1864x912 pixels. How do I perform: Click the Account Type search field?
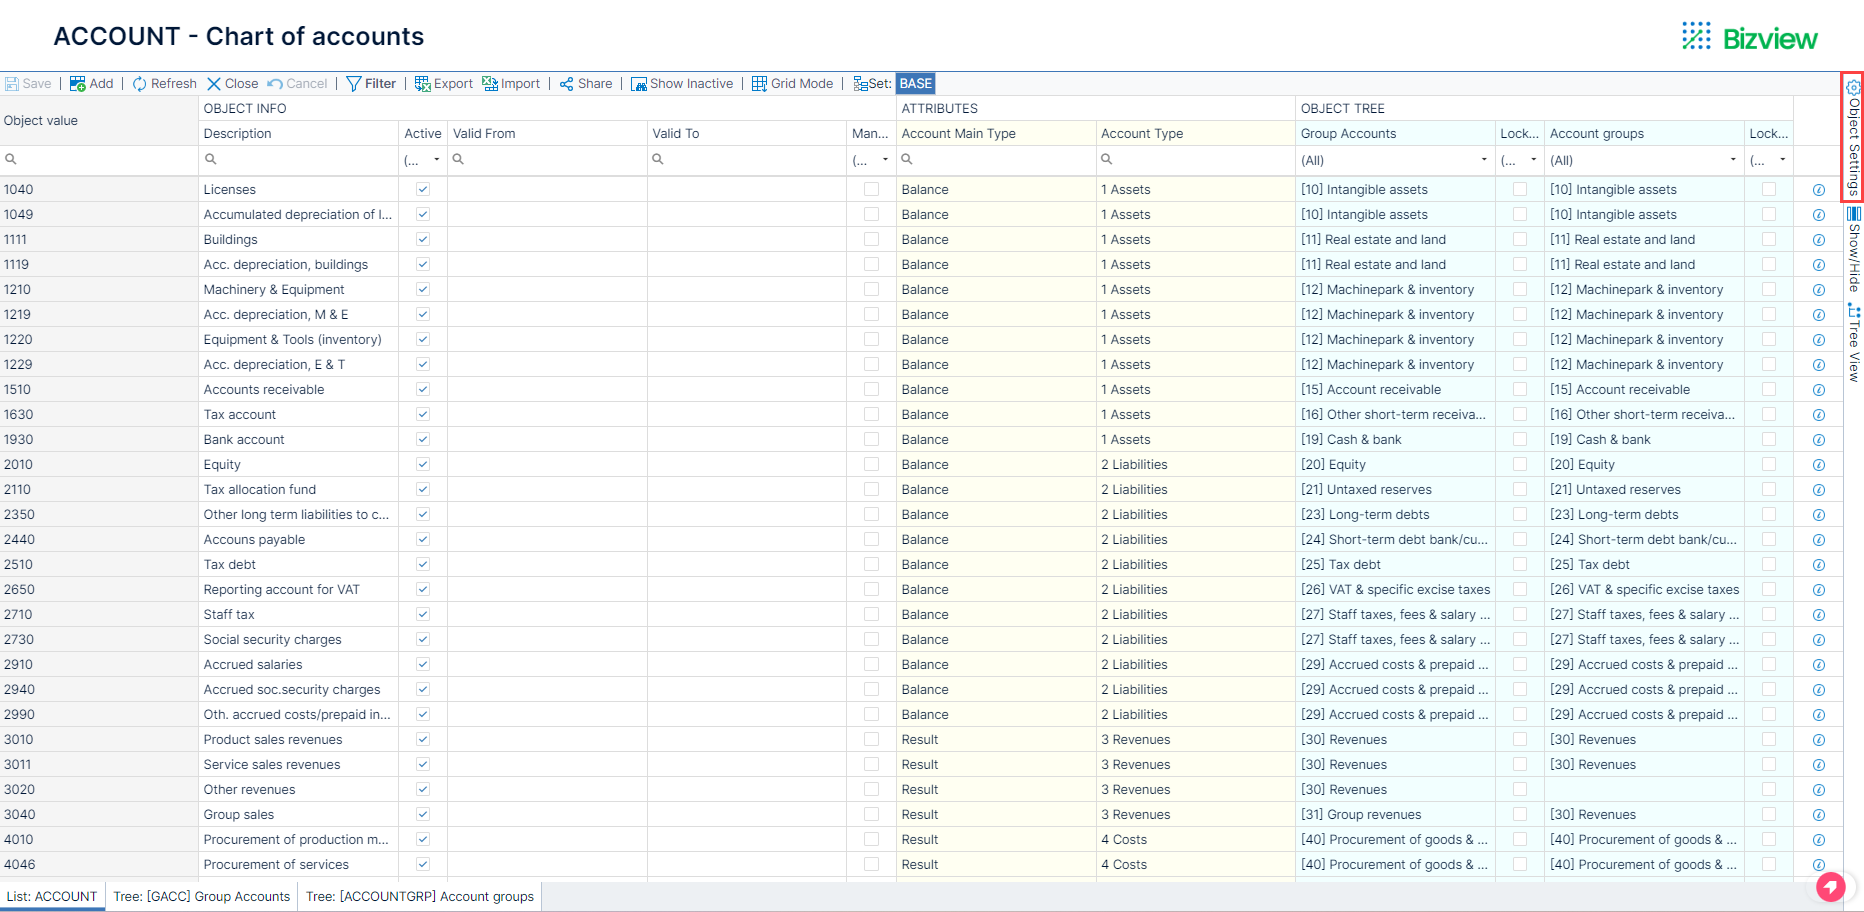coord(1195,159)
